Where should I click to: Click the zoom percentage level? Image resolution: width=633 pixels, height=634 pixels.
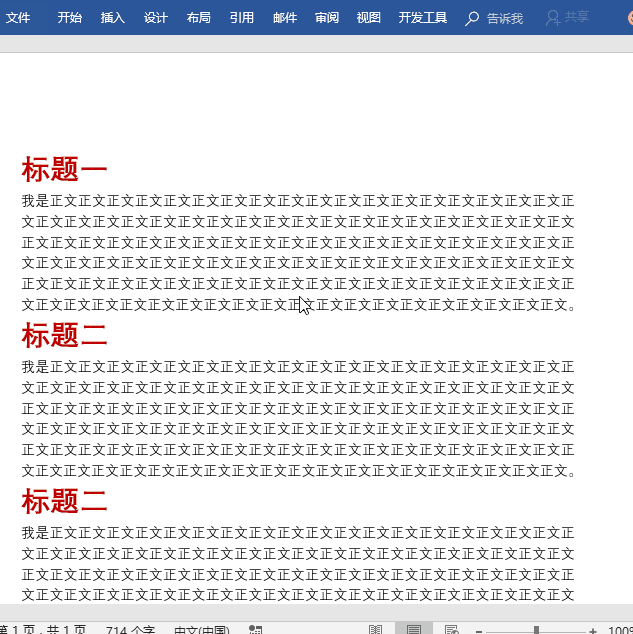620,630
